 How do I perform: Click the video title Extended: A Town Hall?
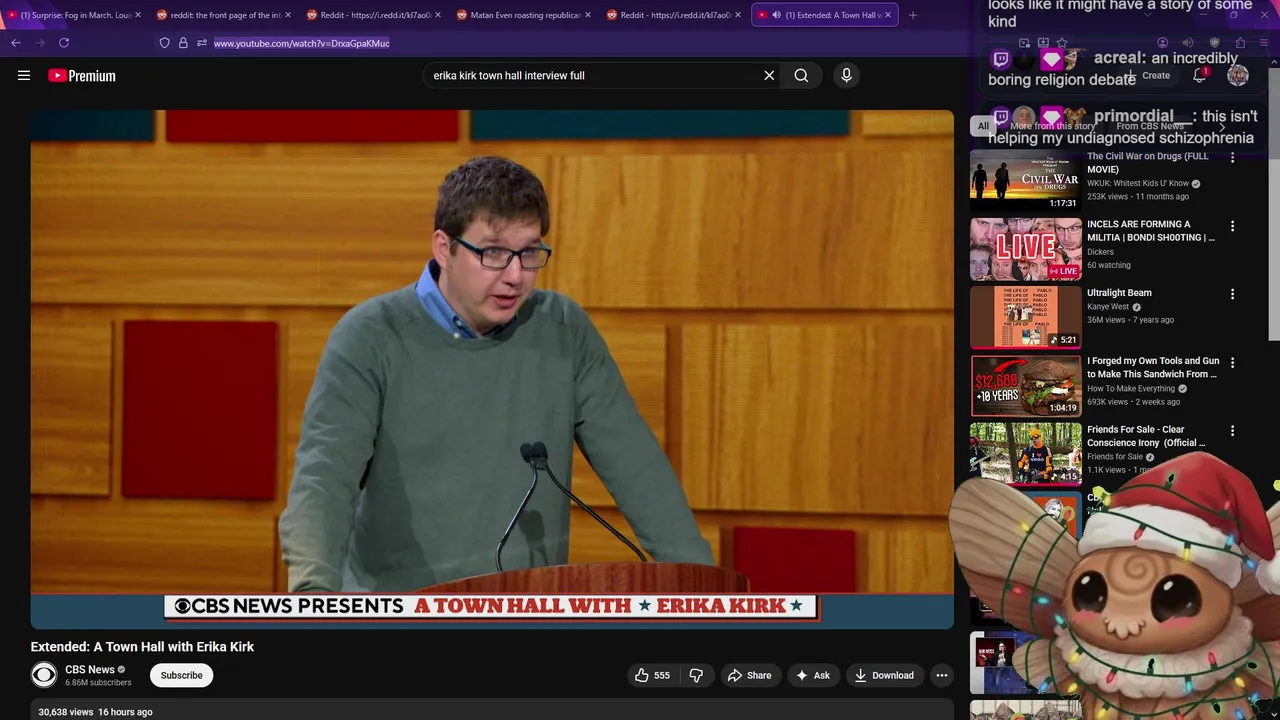[142, 647]
